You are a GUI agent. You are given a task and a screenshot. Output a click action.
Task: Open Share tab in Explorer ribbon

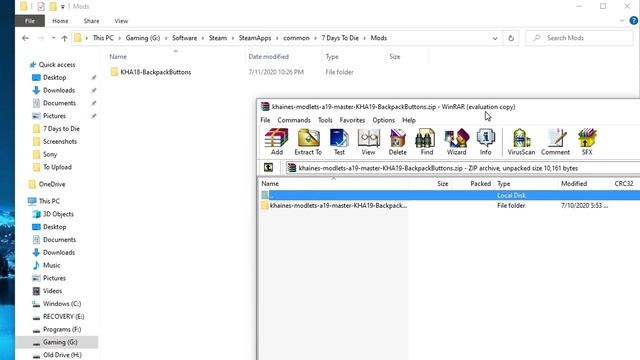pyautogui.click(x=91, y=21)
